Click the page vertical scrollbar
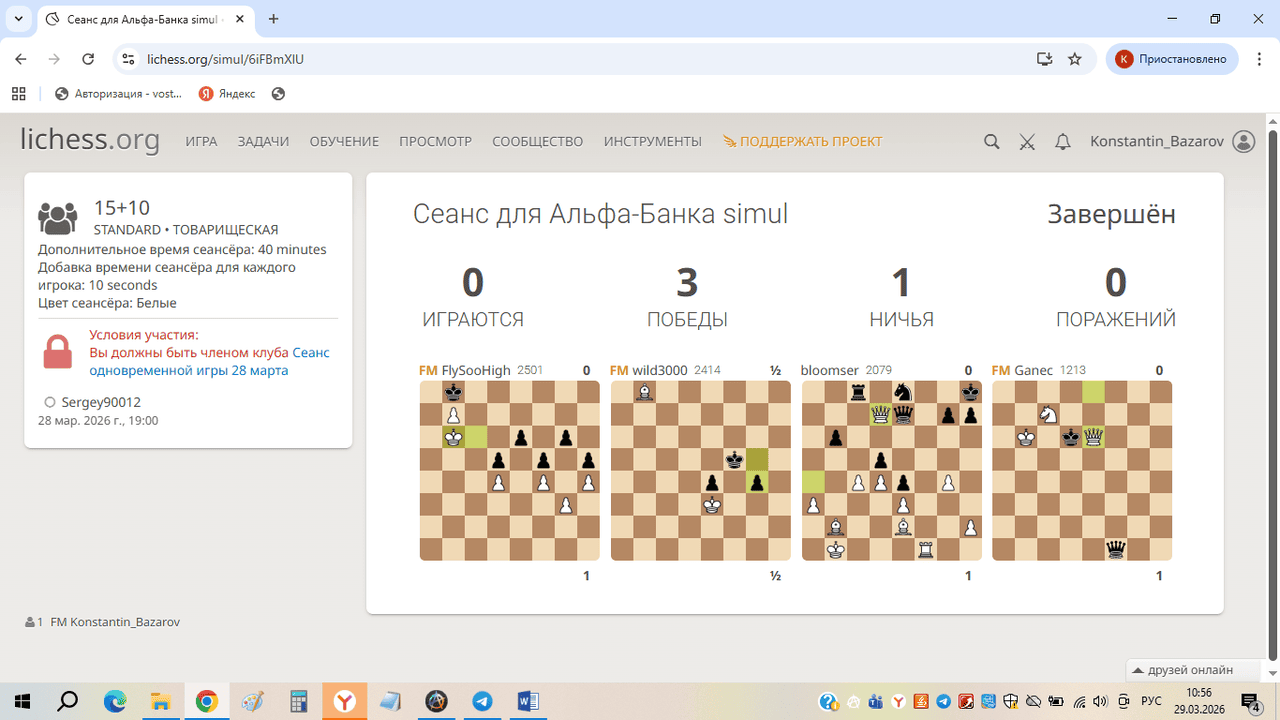 (1272, 400)
